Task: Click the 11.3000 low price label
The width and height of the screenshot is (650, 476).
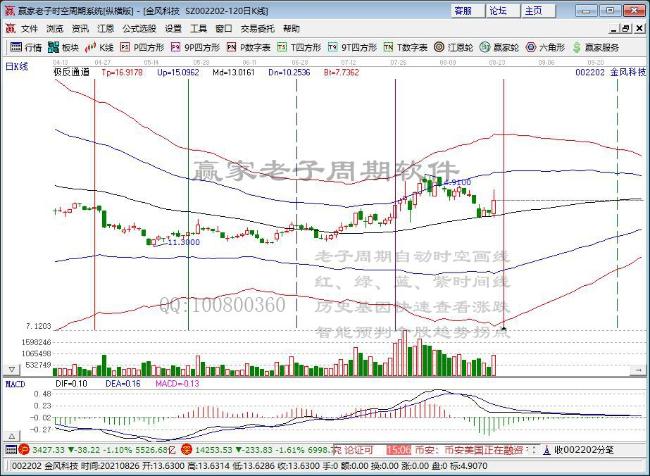Action: coord(184,242)
